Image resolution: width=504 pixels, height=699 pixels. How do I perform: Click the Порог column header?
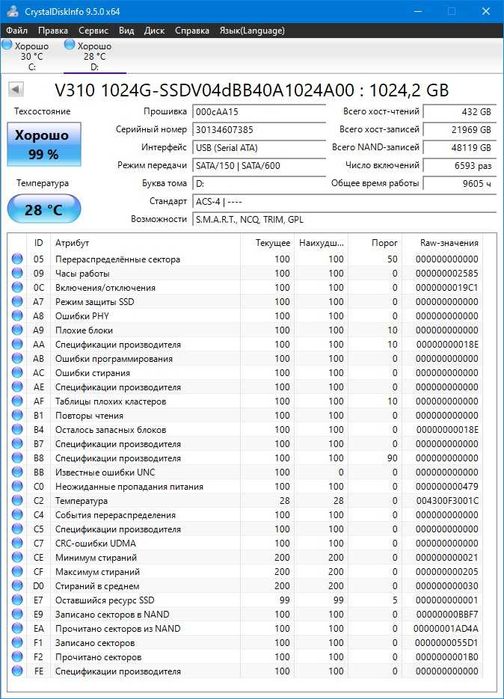[375, 243]
